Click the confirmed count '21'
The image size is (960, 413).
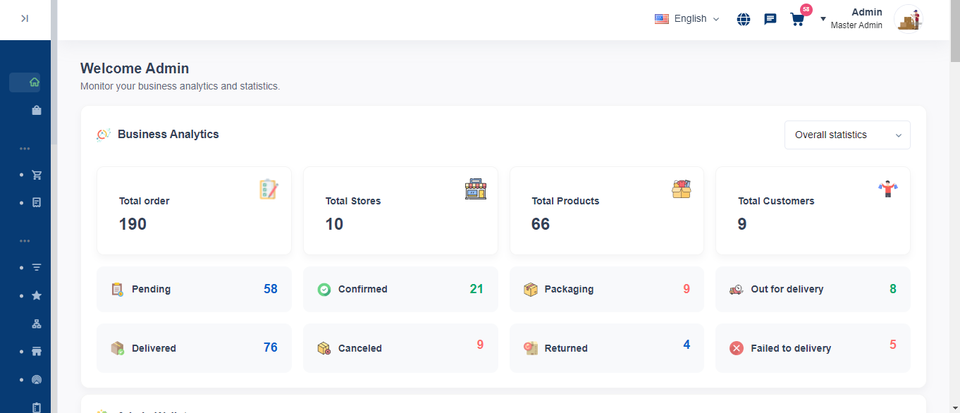tap(476, 289)
